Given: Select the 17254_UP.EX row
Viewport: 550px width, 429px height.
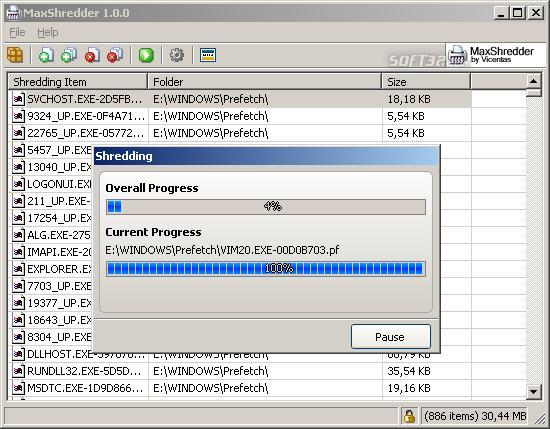Looking at the screenshot, I should click(x=51, y=218).
